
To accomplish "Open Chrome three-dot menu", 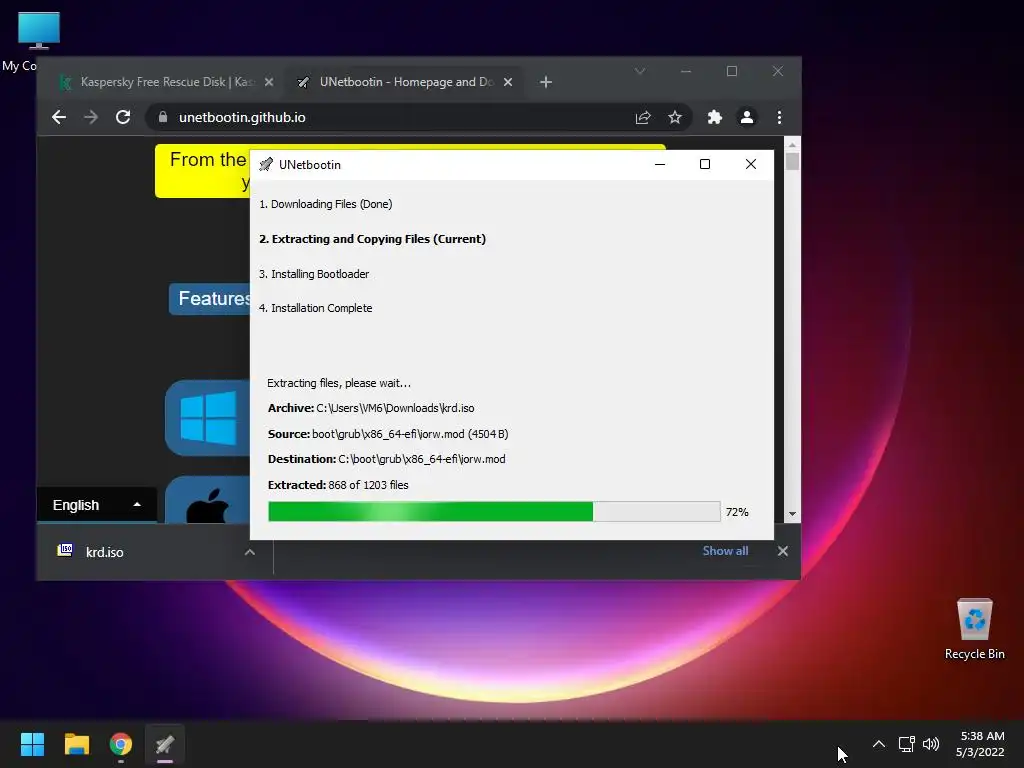I will 779,118.
